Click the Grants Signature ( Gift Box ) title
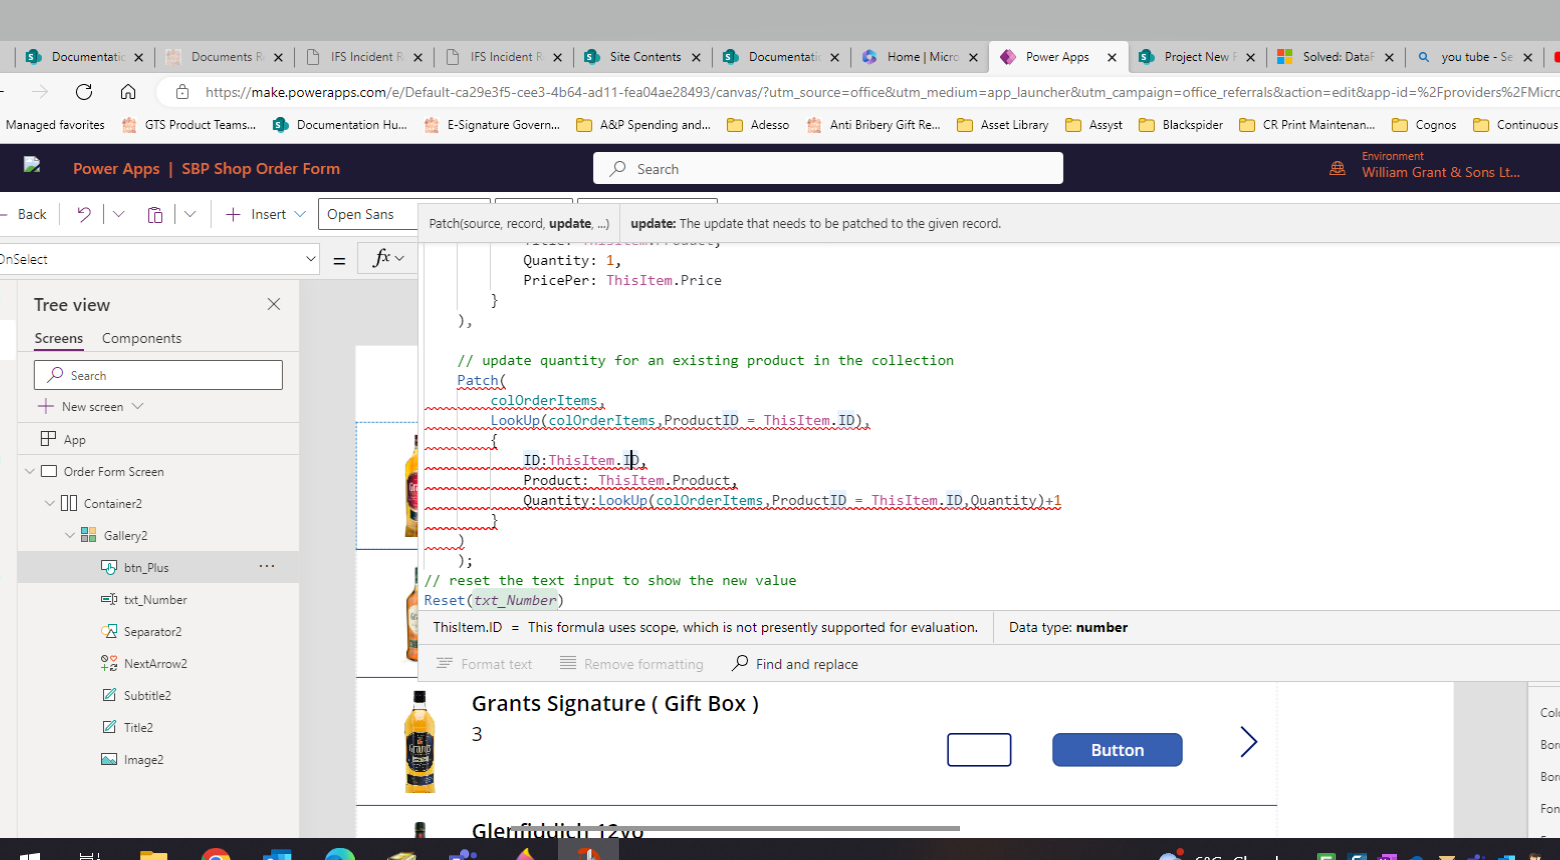The width and height of the screenshot is (1560, 860). tap(615, 703)
